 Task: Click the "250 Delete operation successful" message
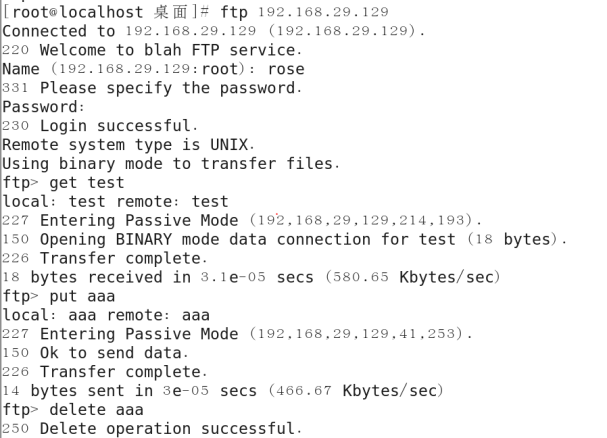click(150, 429)
